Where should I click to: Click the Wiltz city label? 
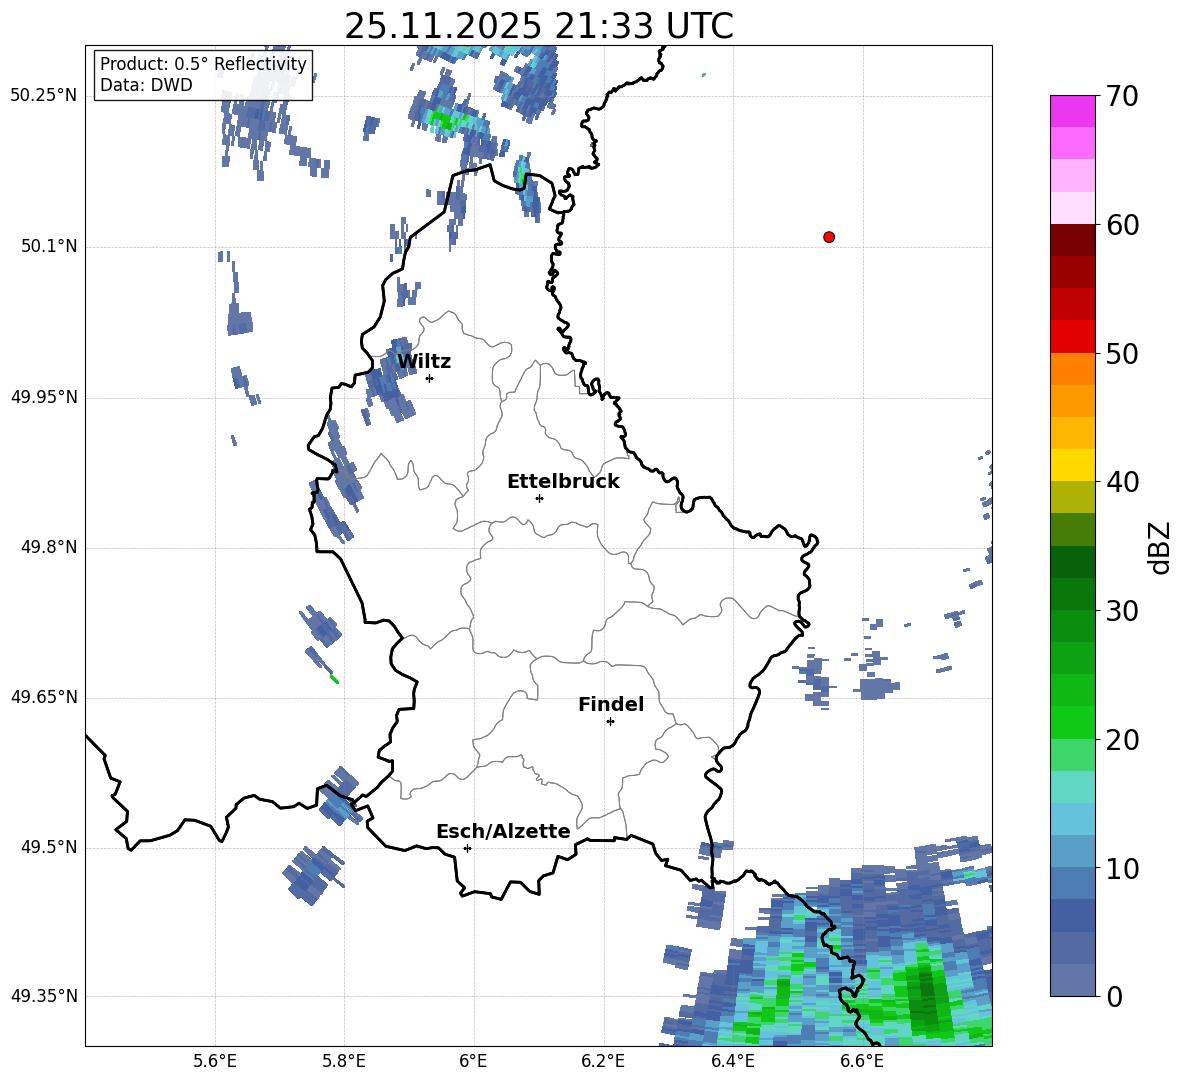click(x=424, y=362)
